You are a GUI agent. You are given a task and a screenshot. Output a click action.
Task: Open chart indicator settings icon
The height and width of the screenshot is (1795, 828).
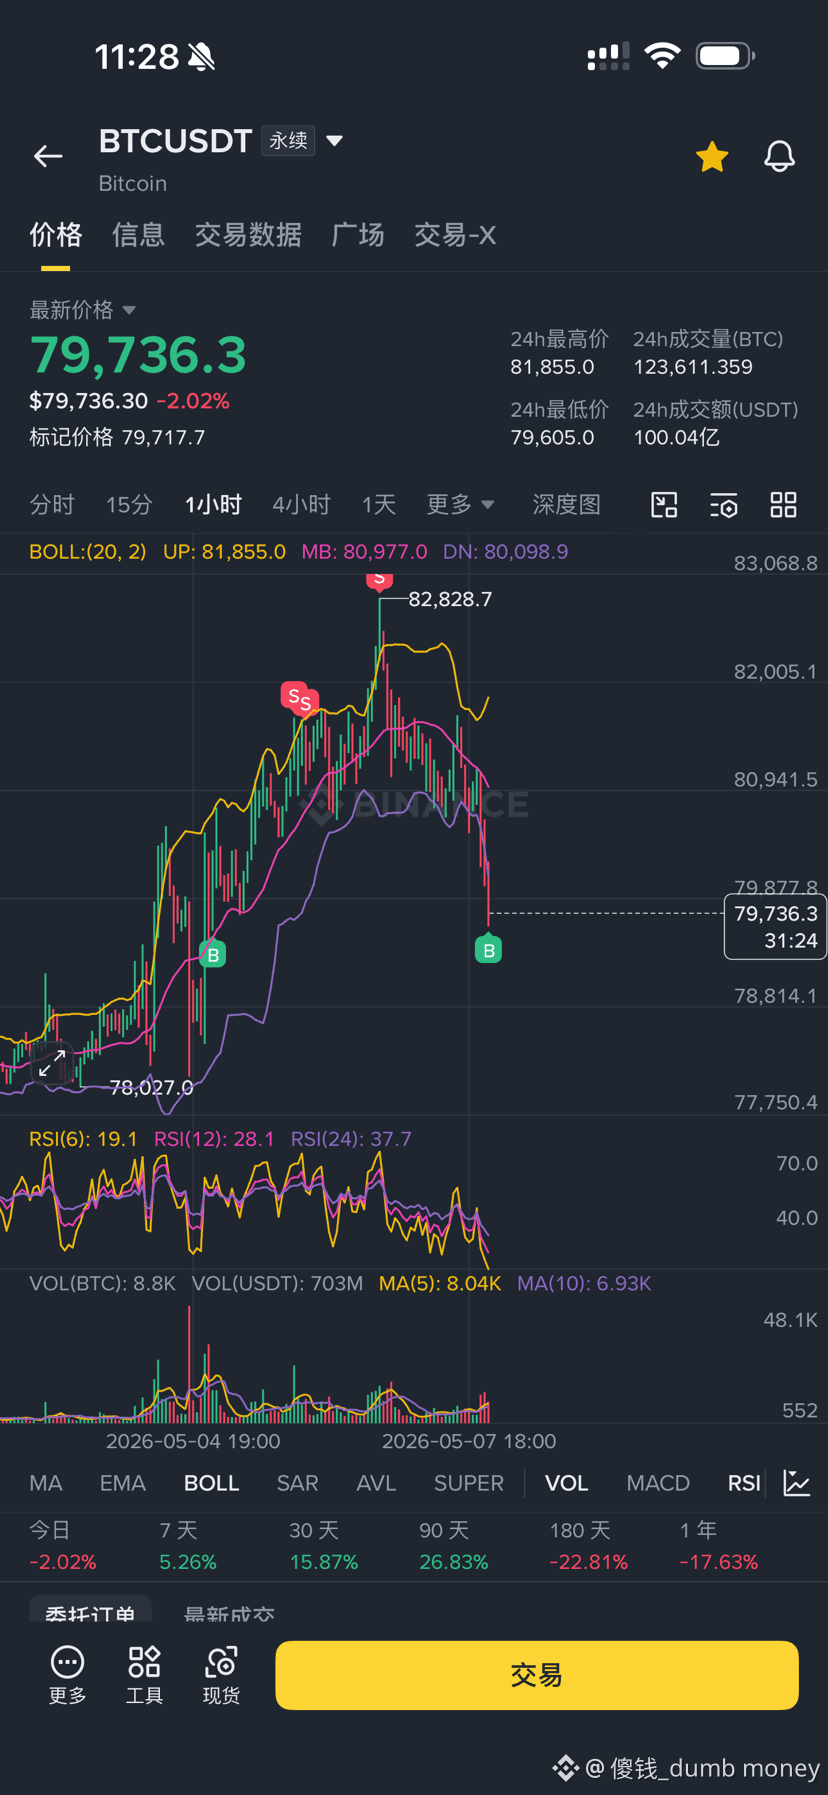(724, 505)
